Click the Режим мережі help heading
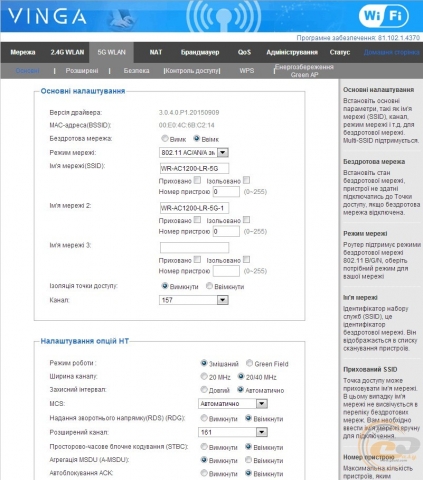Screen dimensions: 423x480 pos(365,233)
